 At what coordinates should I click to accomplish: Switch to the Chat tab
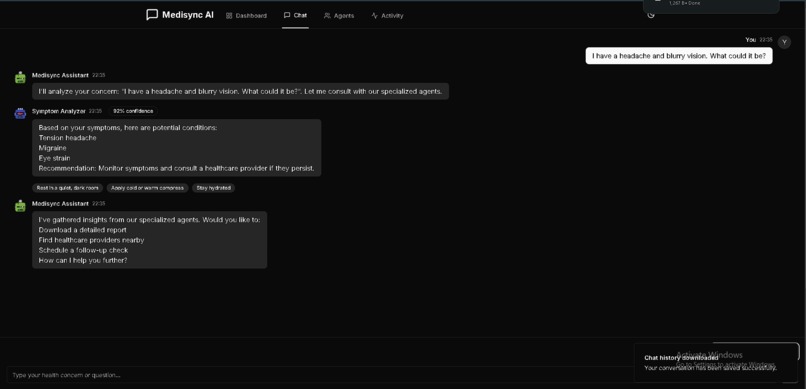pyautogui.click(x=296, y=15)
